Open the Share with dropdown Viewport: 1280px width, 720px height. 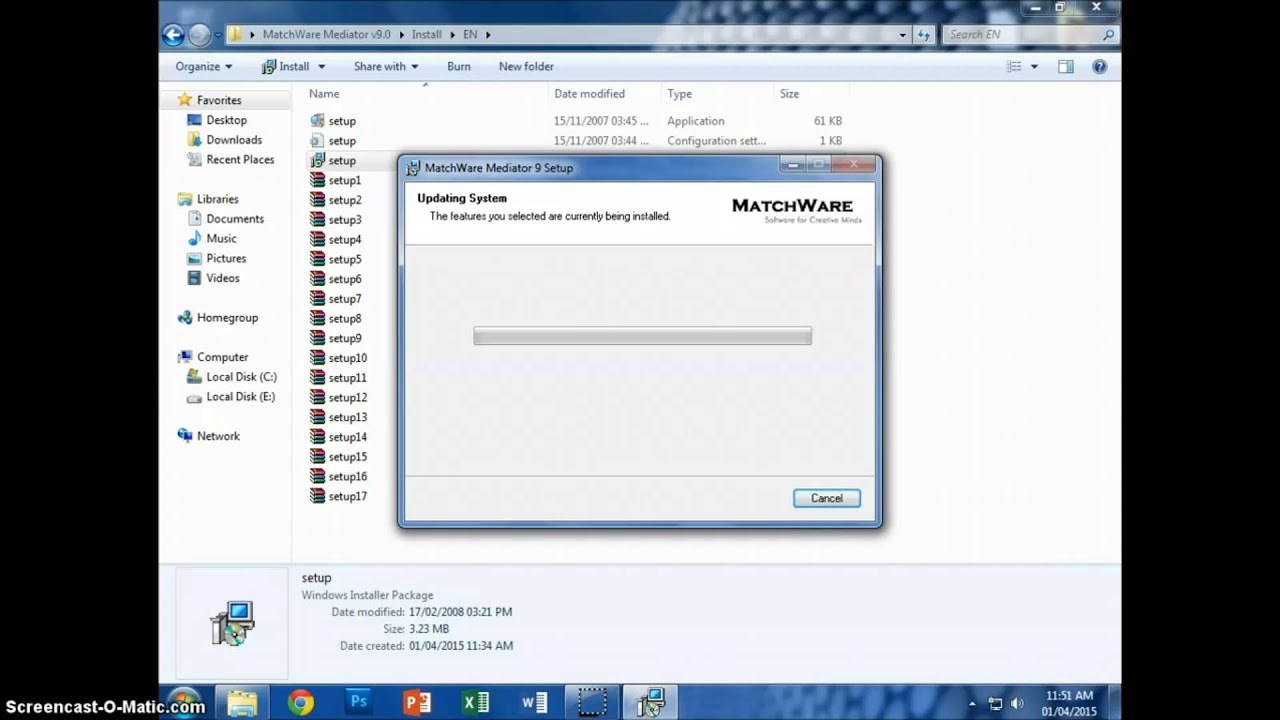[x=386, y=66]
